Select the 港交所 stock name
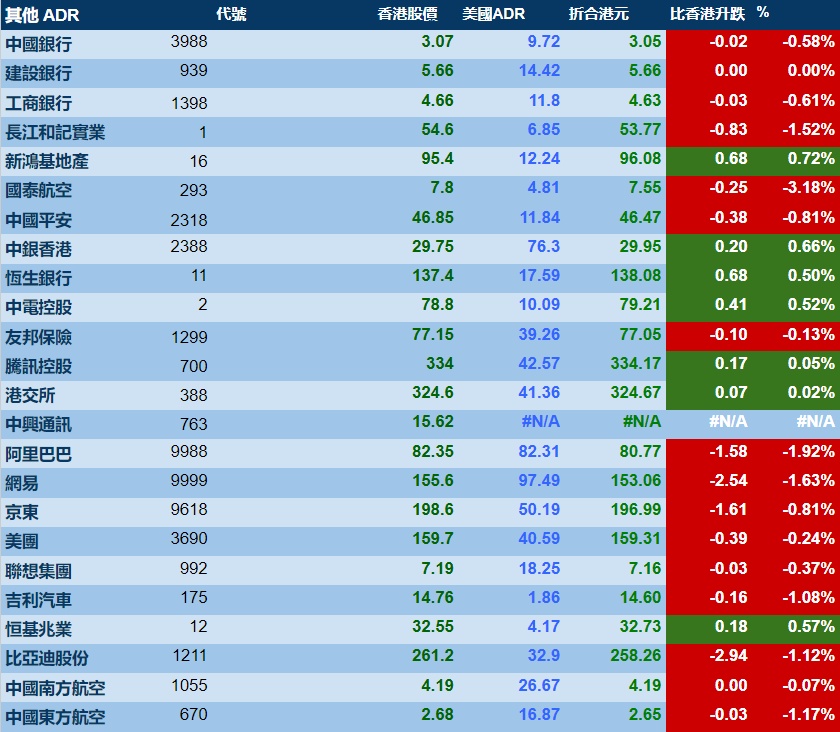Image resolution: width=840 pixels, height=732 pixels. pyautogui.click(x=30, y=394)
